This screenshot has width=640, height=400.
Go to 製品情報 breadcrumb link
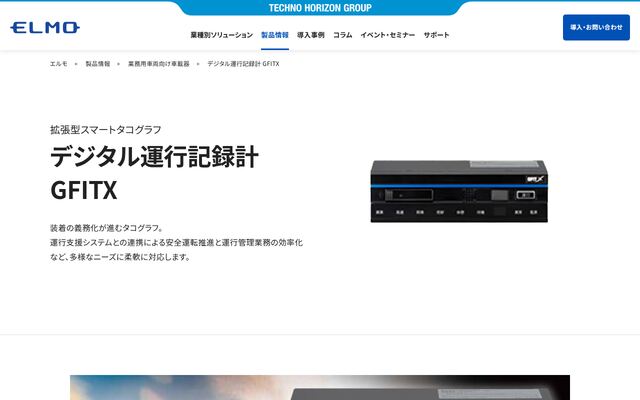click(x=98, y=64)
